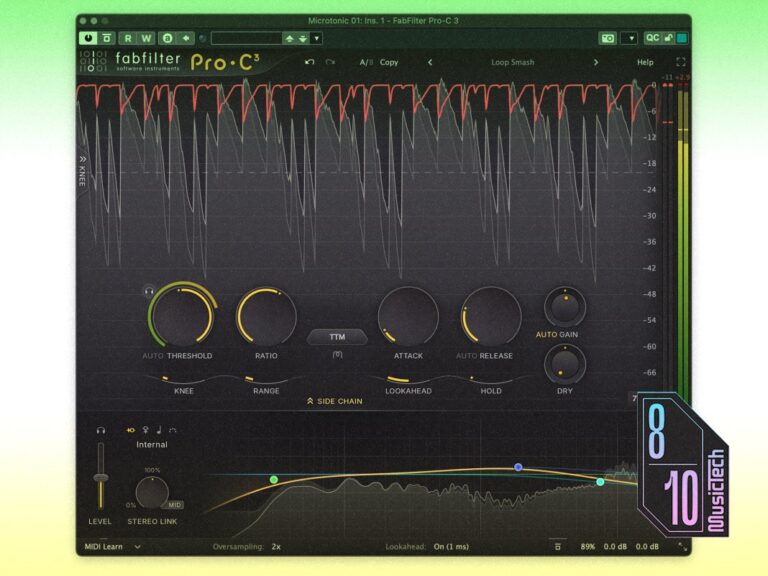Image resolution: width=768 pixels, height=576 pixels.
Task: Click the Knee slider
Action: tap(184, 379)
